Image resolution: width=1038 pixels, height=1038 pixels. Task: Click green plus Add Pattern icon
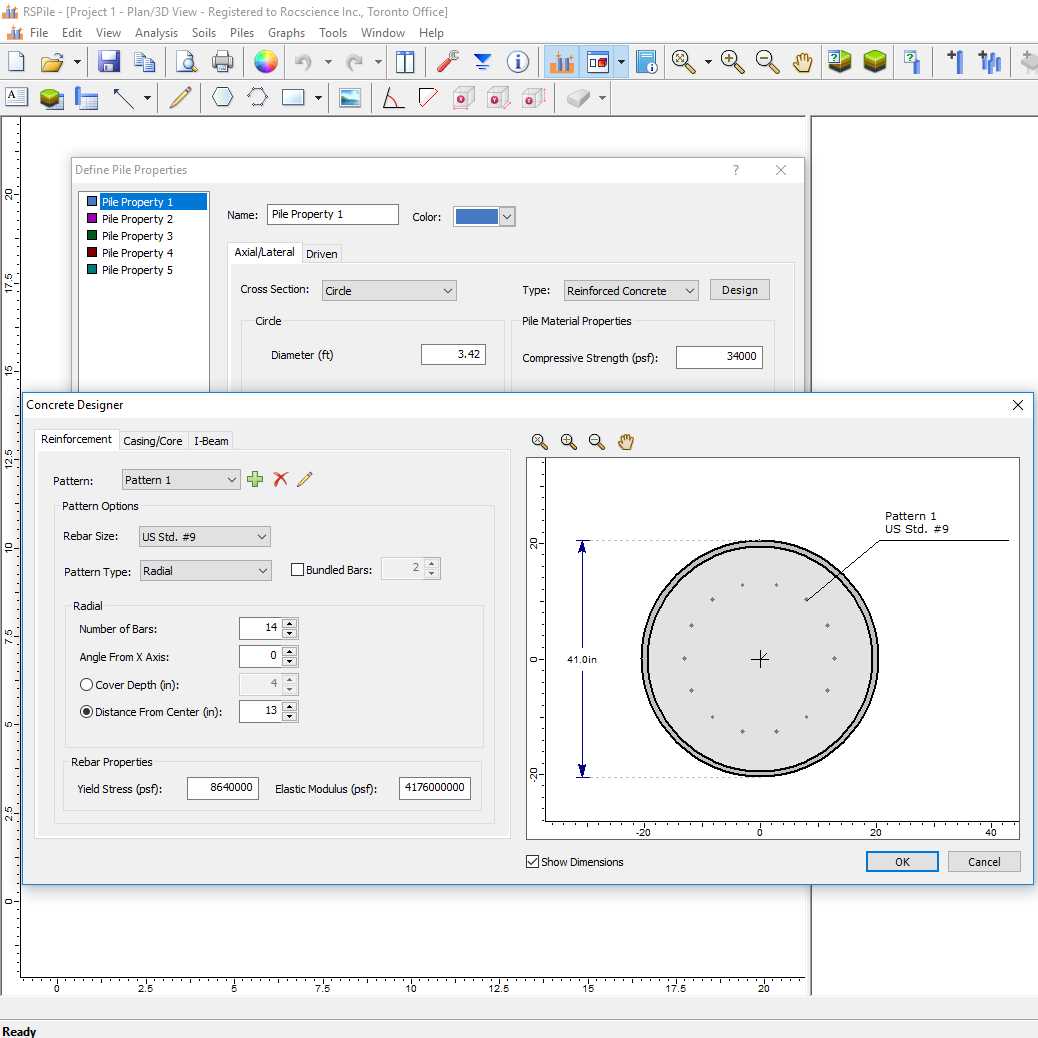click(x=255, y=479)
